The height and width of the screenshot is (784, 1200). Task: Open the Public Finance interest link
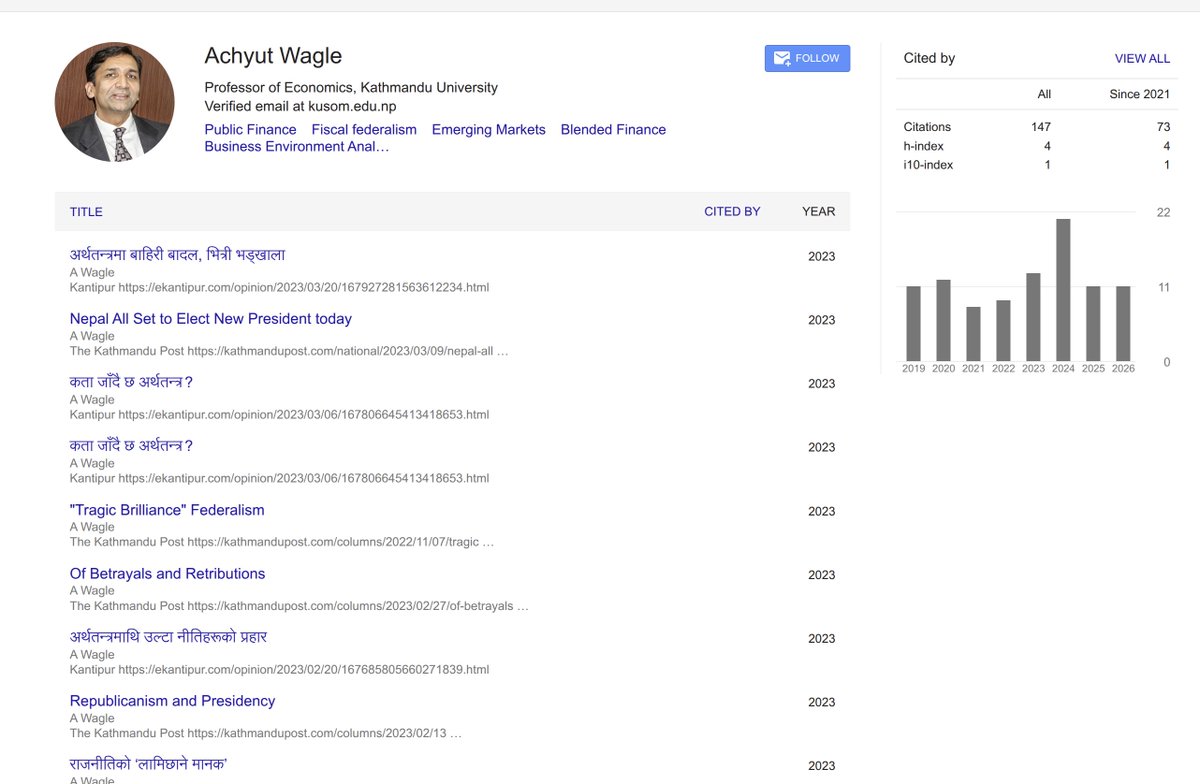(x=250, y=129)
